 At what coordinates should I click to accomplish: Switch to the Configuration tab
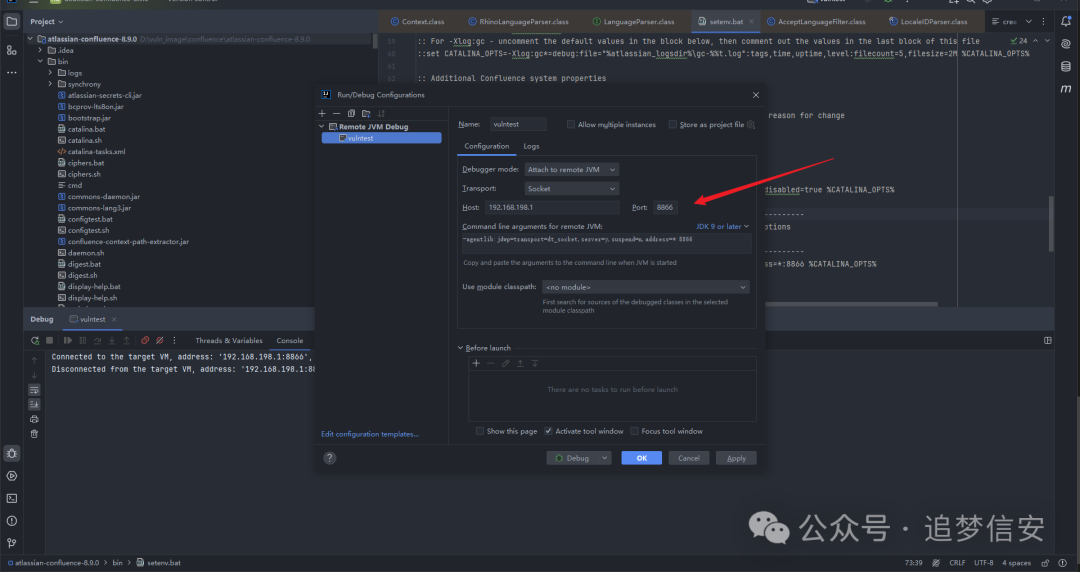click(x=486, y=146)
